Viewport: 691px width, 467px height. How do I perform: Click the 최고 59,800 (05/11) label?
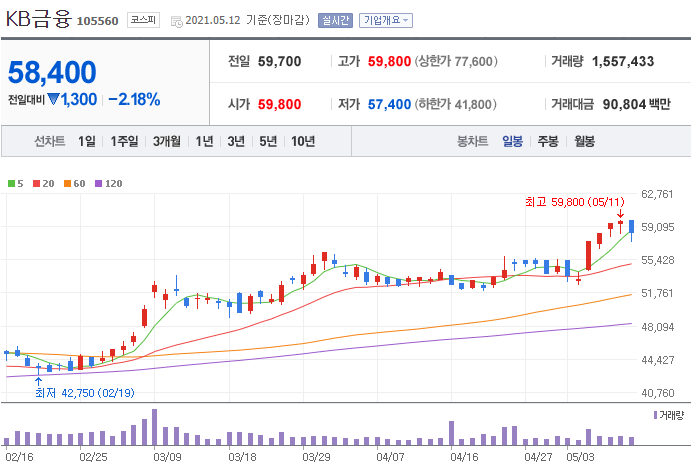click(x=575, y=202)
